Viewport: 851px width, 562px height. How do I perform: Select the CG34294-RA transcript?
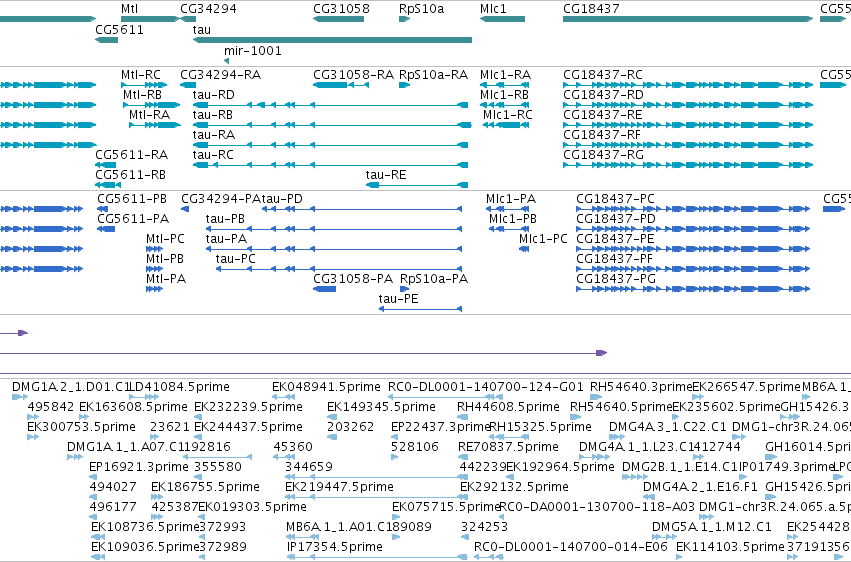(x=188, y=85)
